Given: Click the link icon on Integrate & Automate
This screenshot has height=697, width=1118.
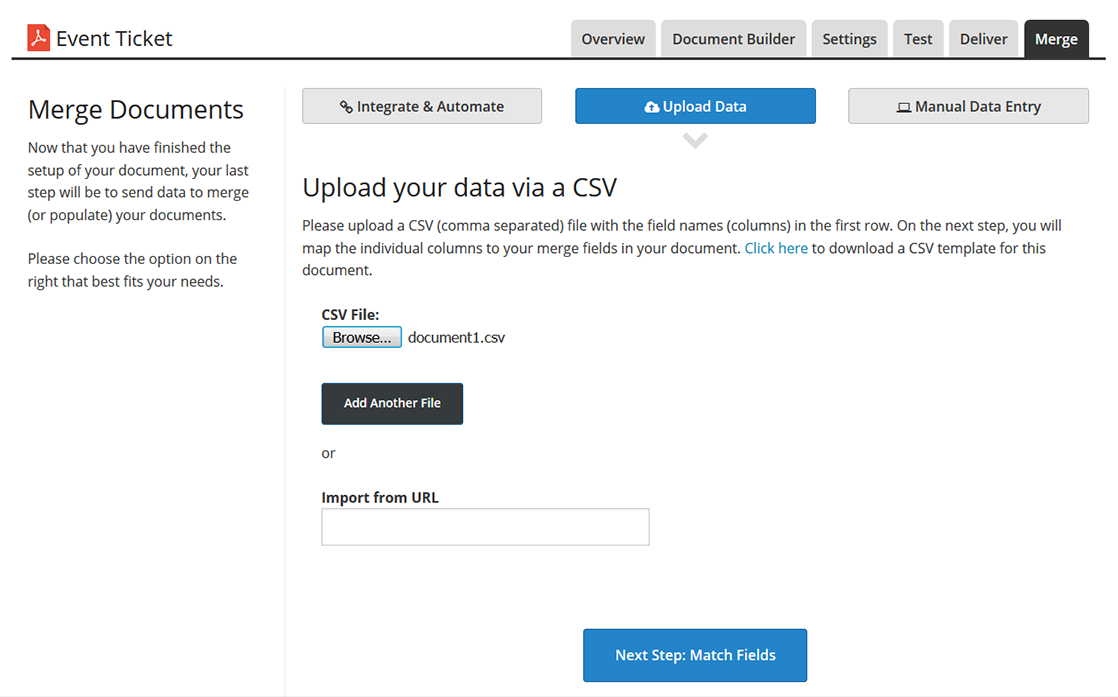Looking at the screenshot, I should click(346, 107).
